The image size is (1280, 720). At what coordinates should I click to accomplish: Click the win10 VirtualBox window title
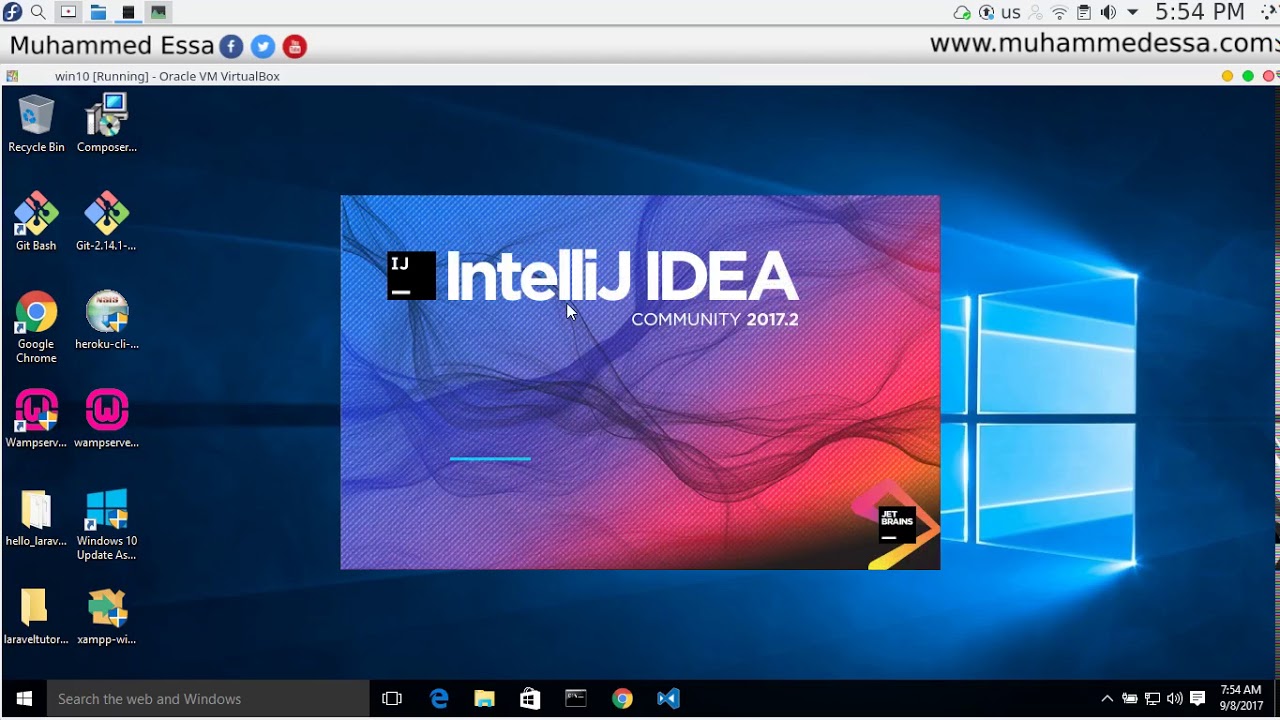167,76
